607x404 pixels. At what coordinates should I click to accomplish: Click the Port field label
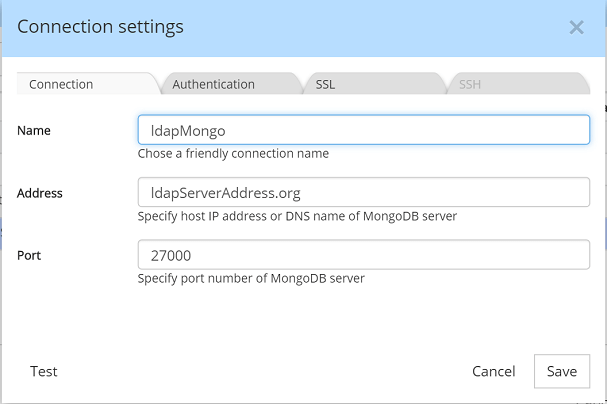click(29, 254)
